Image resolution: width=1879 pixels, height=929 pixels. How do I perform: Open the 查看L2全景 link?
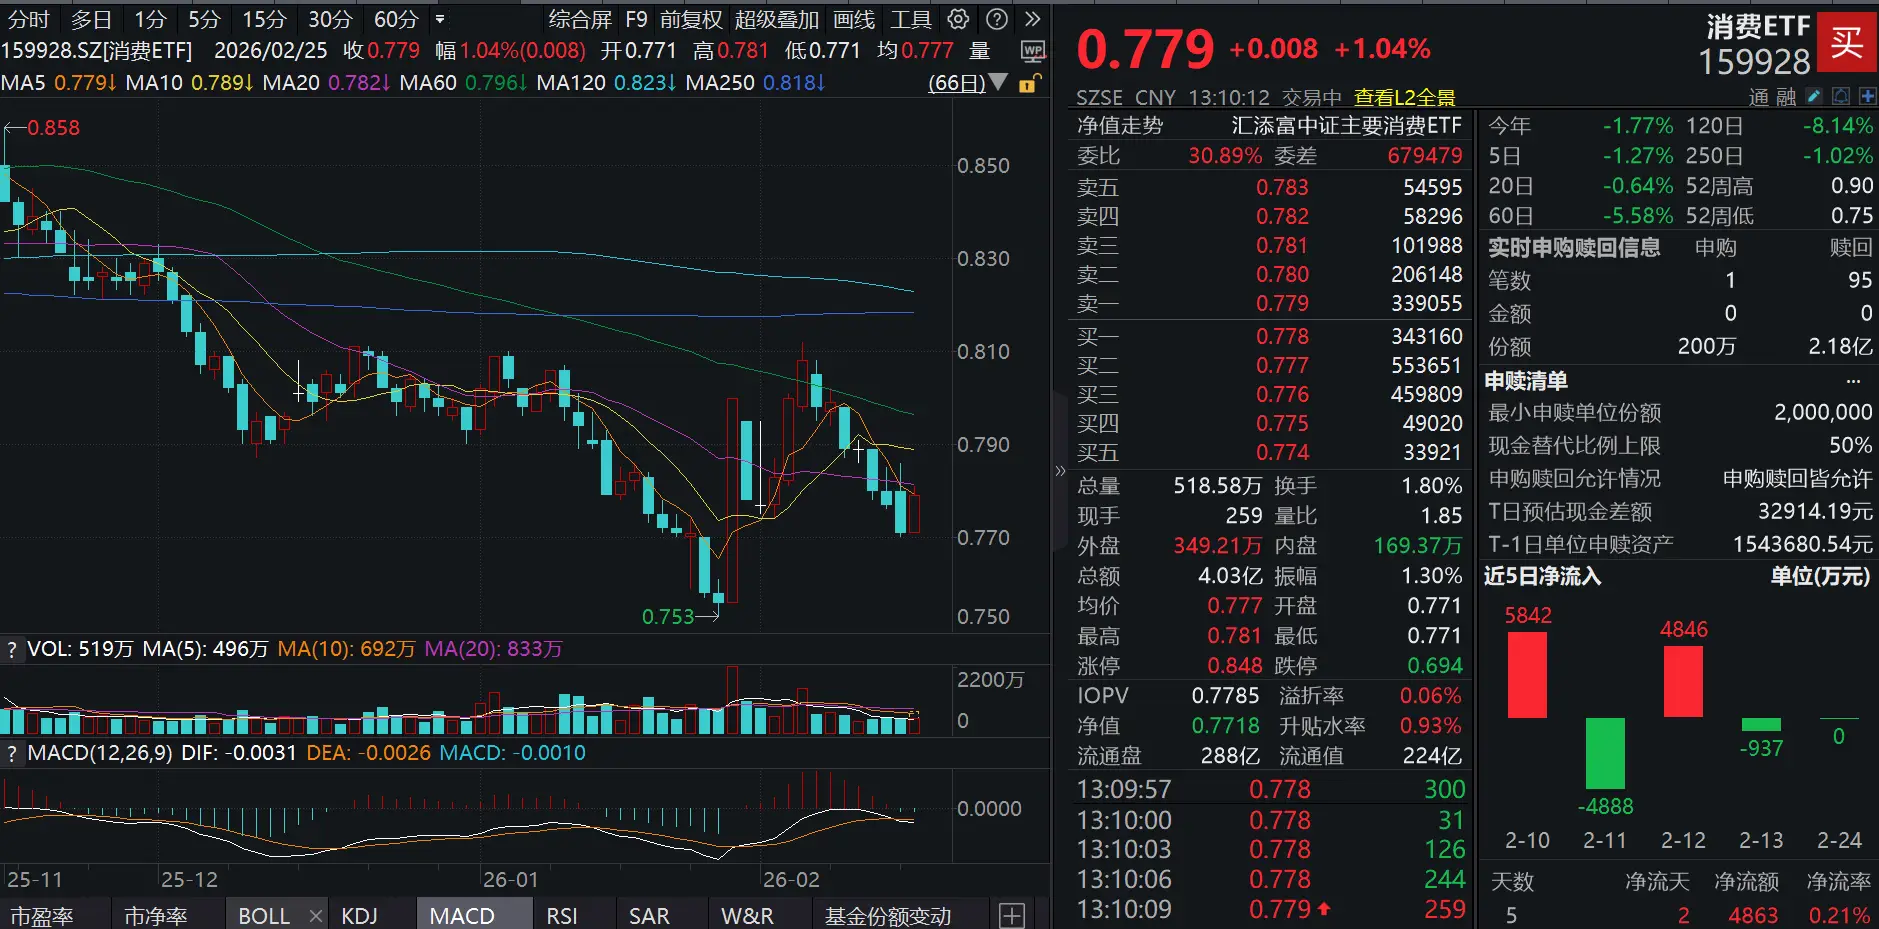coord(1404,98)
